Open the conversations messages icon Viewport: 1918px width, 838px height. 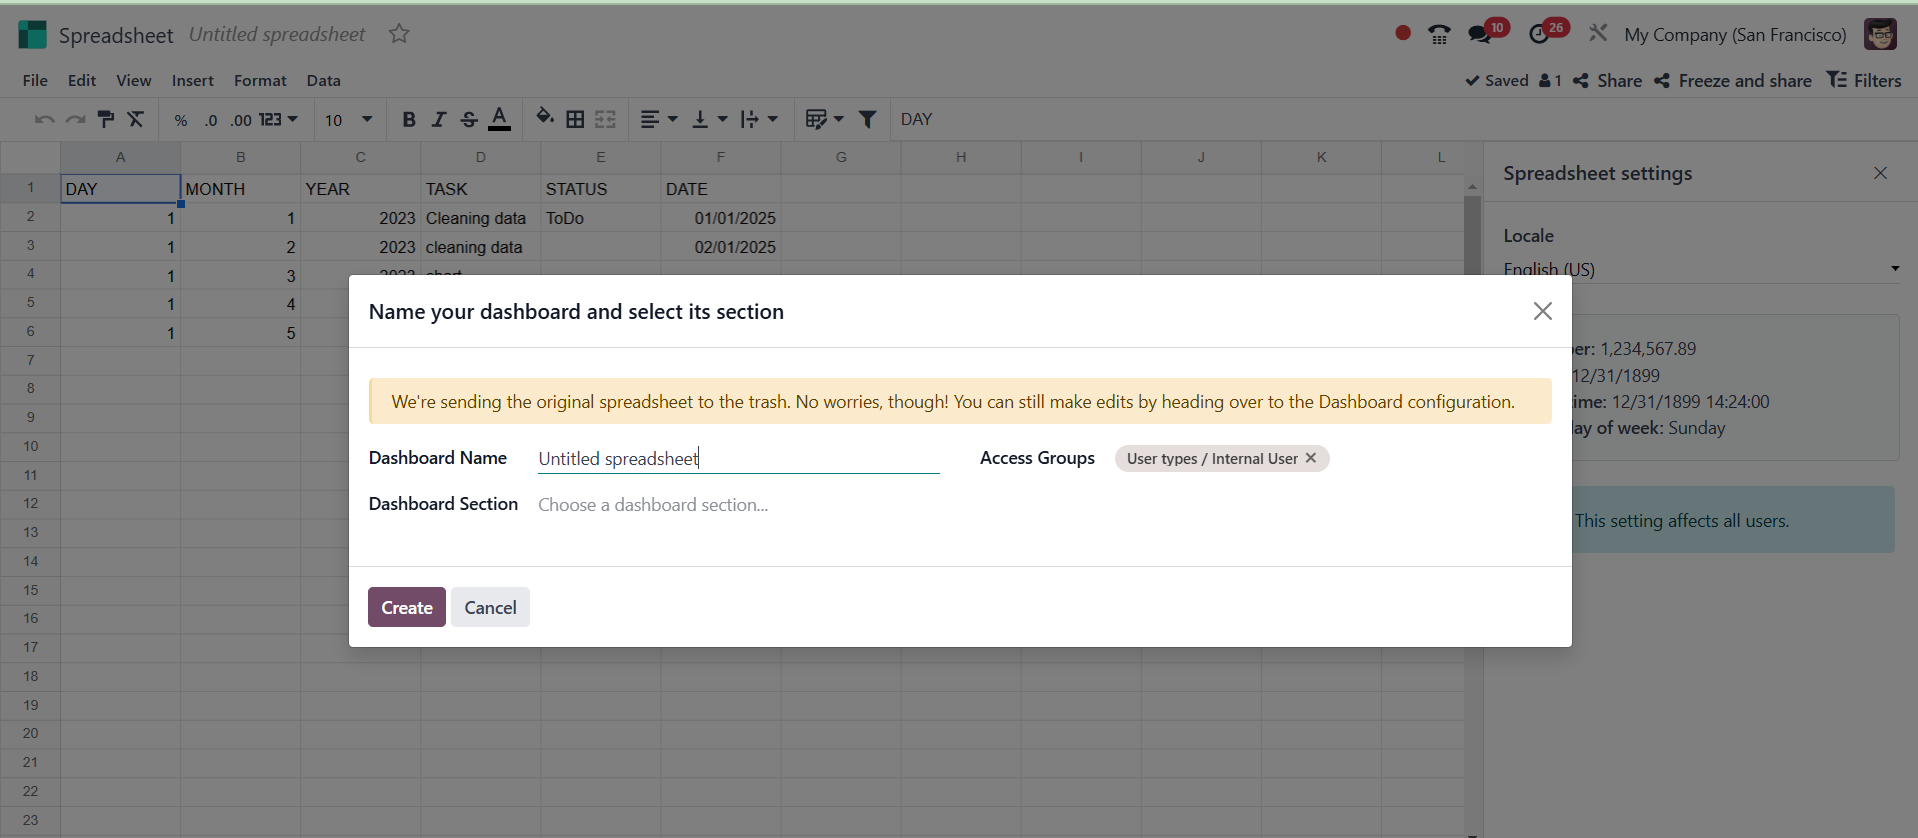(x=1479, y=35)
